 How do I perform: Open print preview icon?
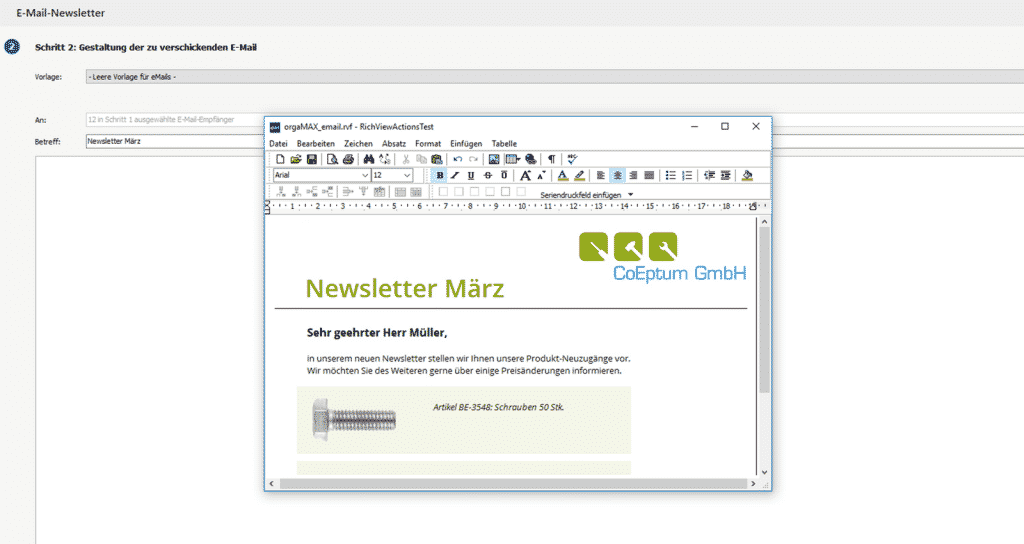[332, 159]
